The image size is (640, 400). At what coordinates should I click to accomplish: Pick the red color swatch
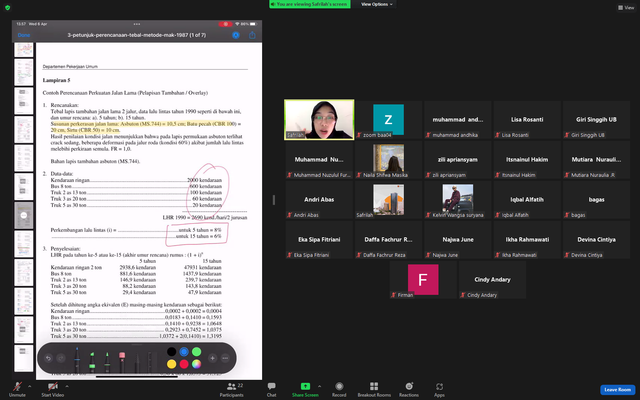(184, 364)
